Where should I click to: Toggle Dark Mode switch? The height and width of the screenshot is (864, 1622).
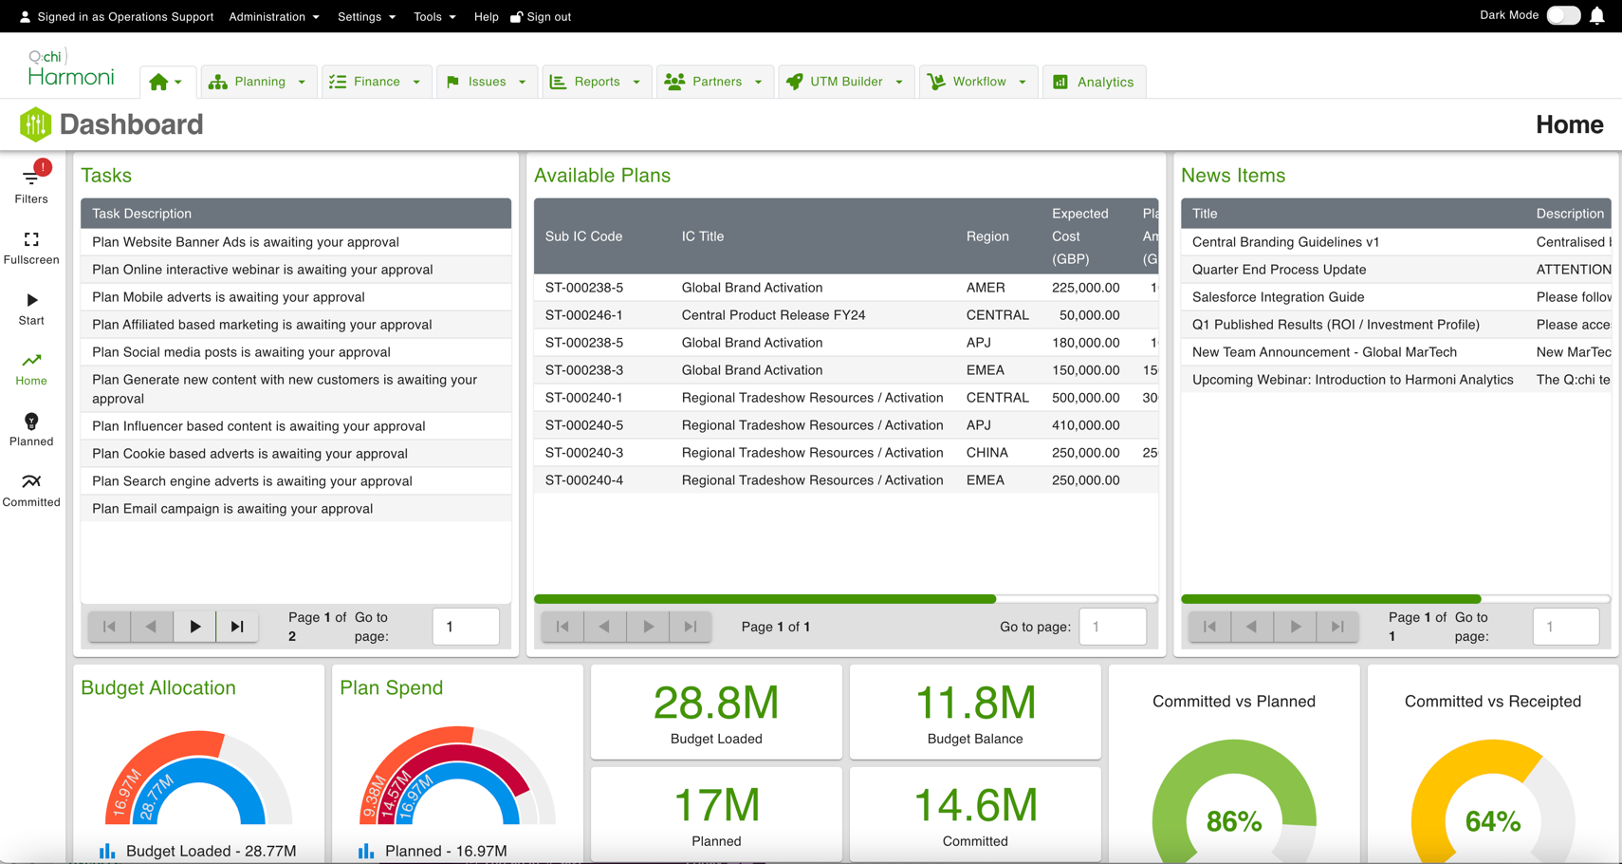[x=1562, y=16]
